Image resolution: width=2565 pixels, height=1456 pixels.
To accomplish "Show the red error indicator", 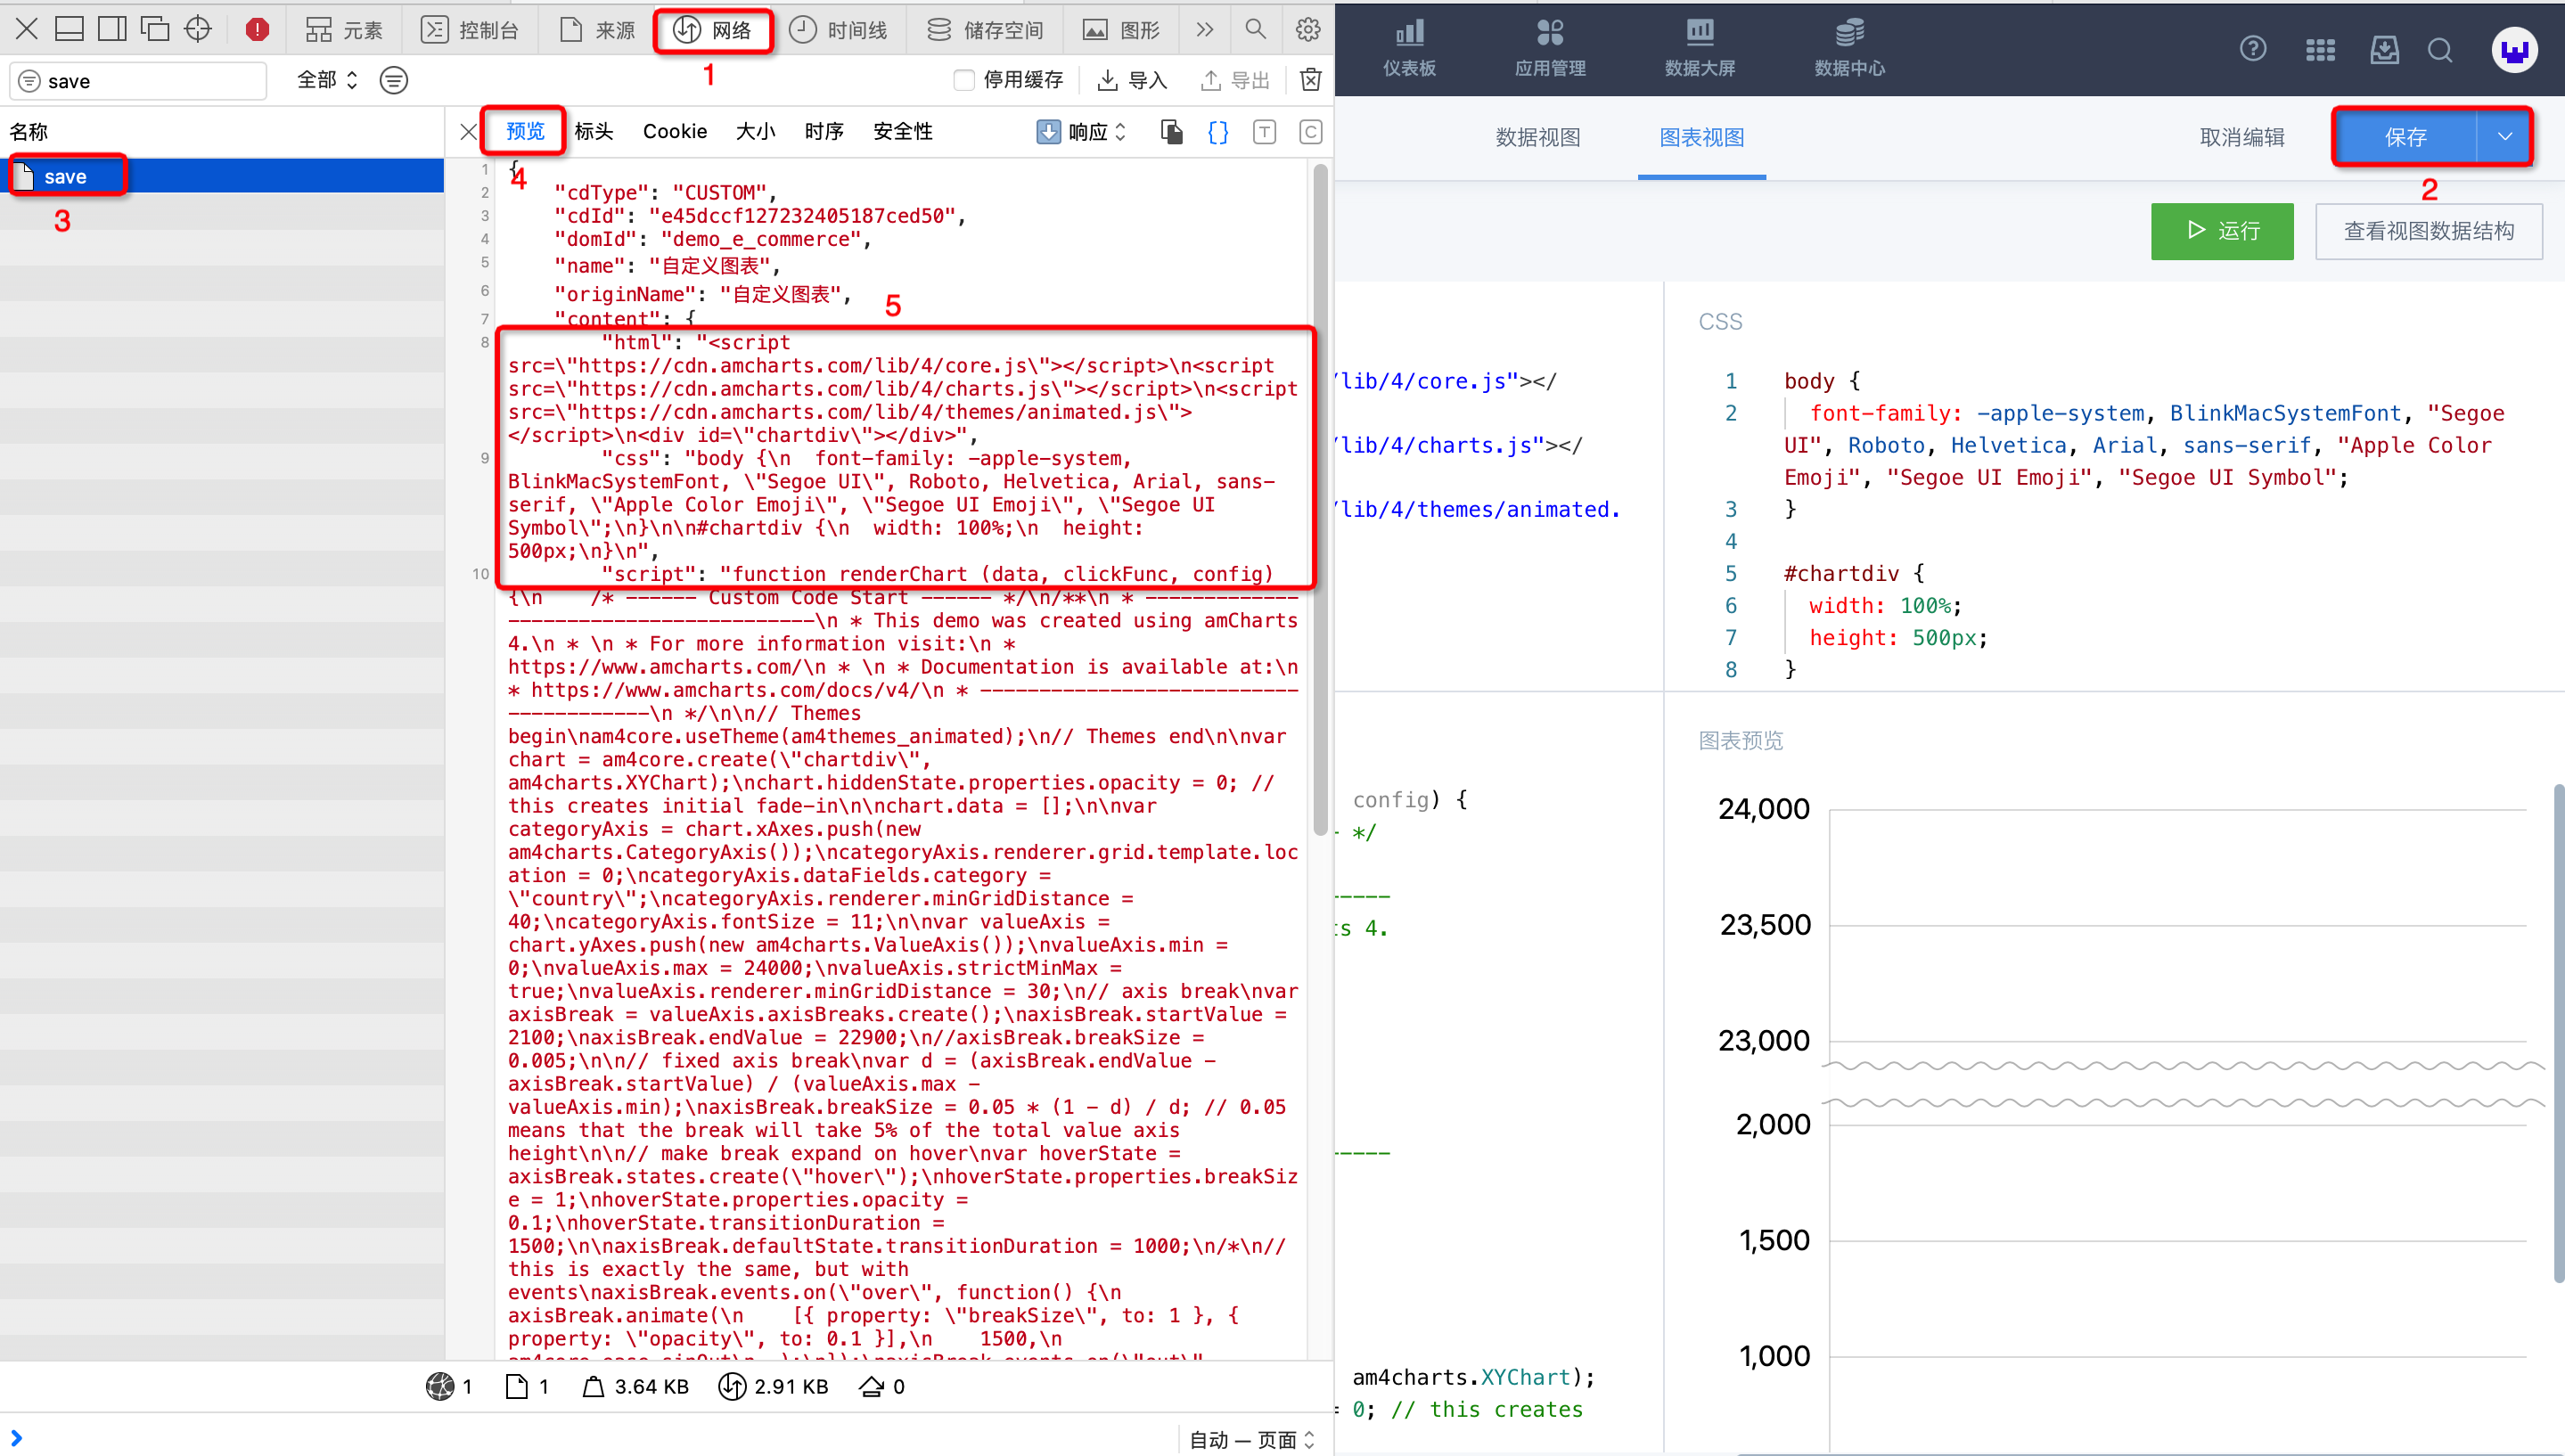I will (257, 30).
